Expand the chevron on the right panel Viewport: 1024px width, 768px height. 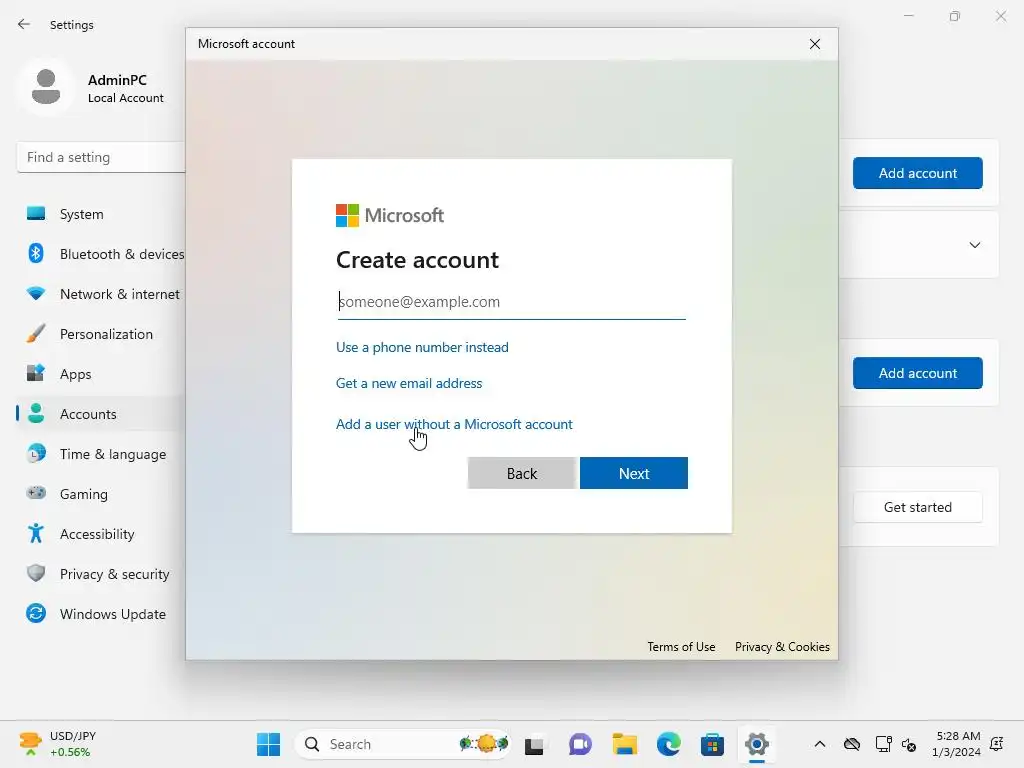coord(974,245)
